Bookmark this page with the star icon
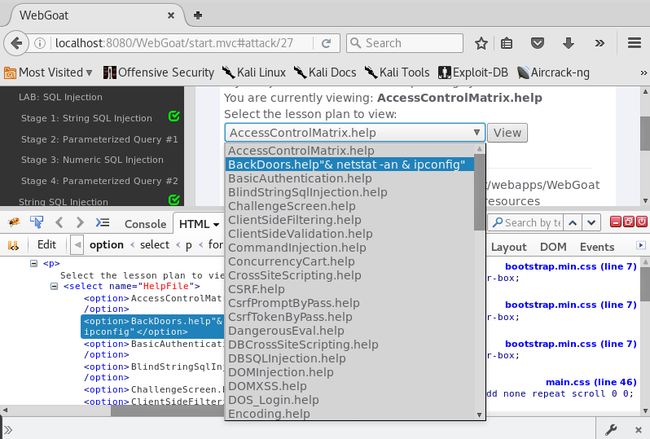Screen dimensions: 650x439 click(x=481, y=43)
